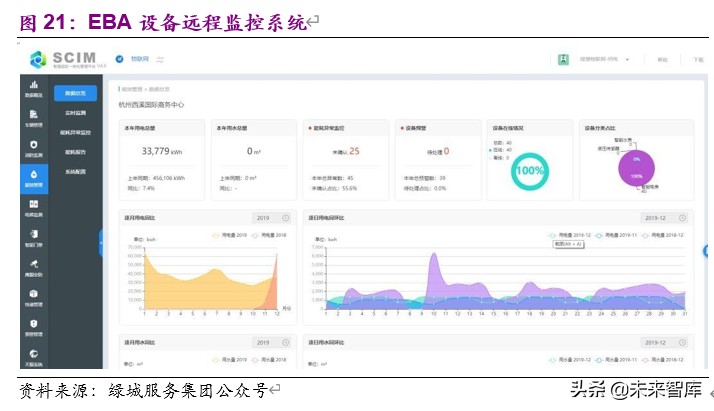Click the 33,779 kWh annual electricity value
The height and width of the screenshot is (411, 714).
pos(162,151)
